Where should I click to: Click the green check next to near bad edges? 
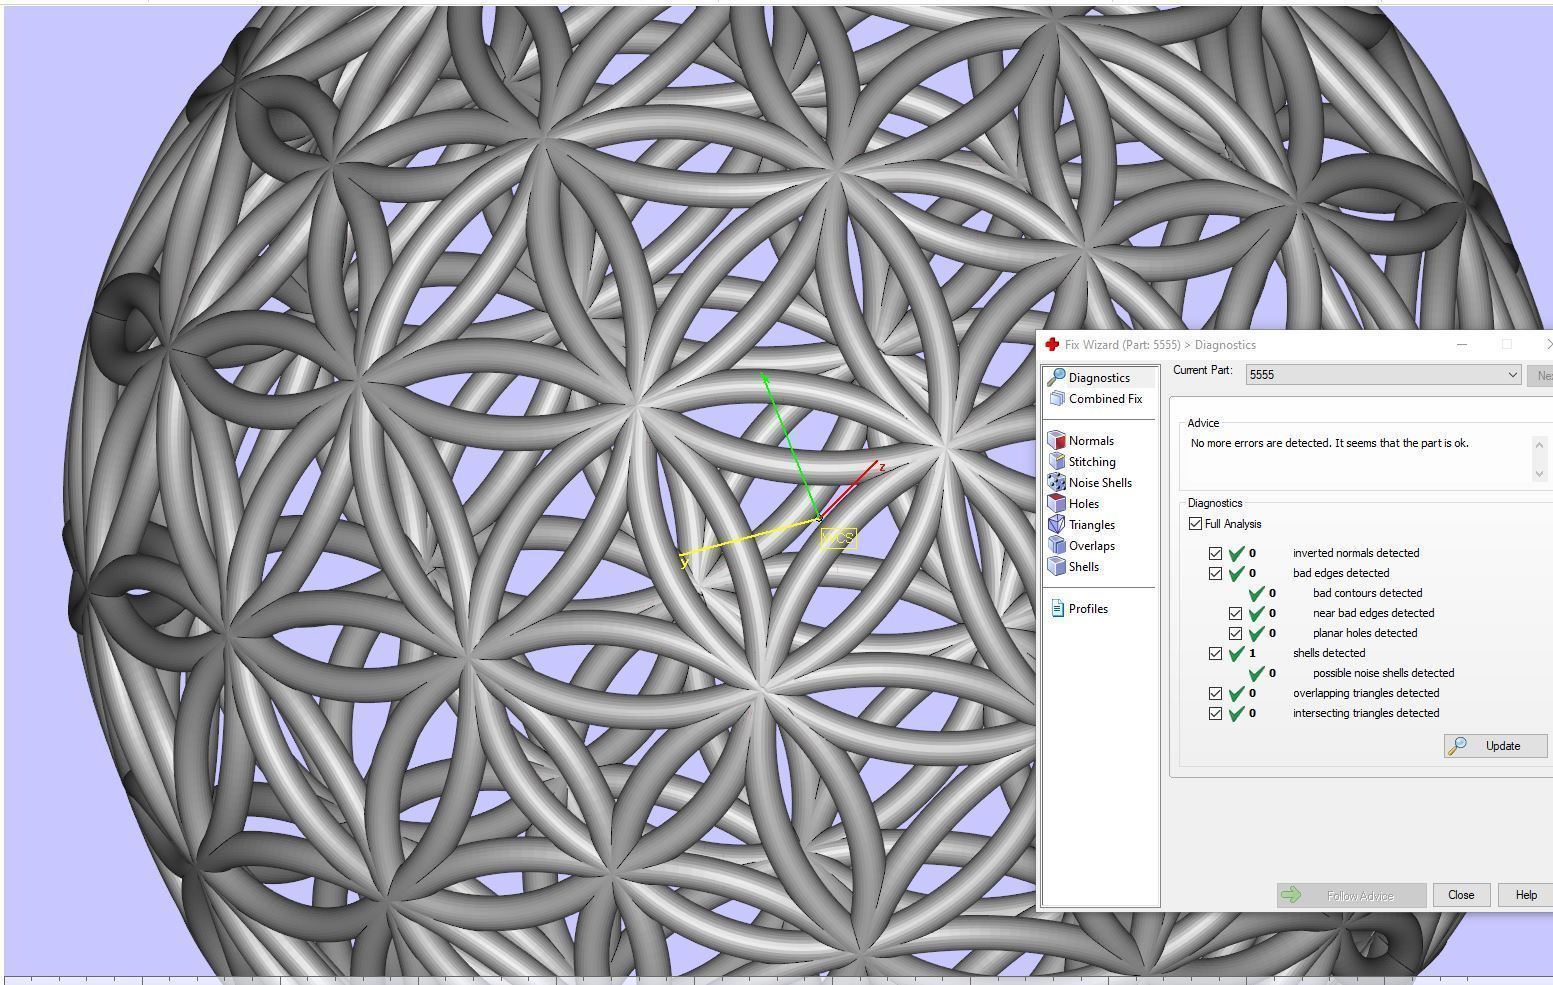[x=1256, y=613]
